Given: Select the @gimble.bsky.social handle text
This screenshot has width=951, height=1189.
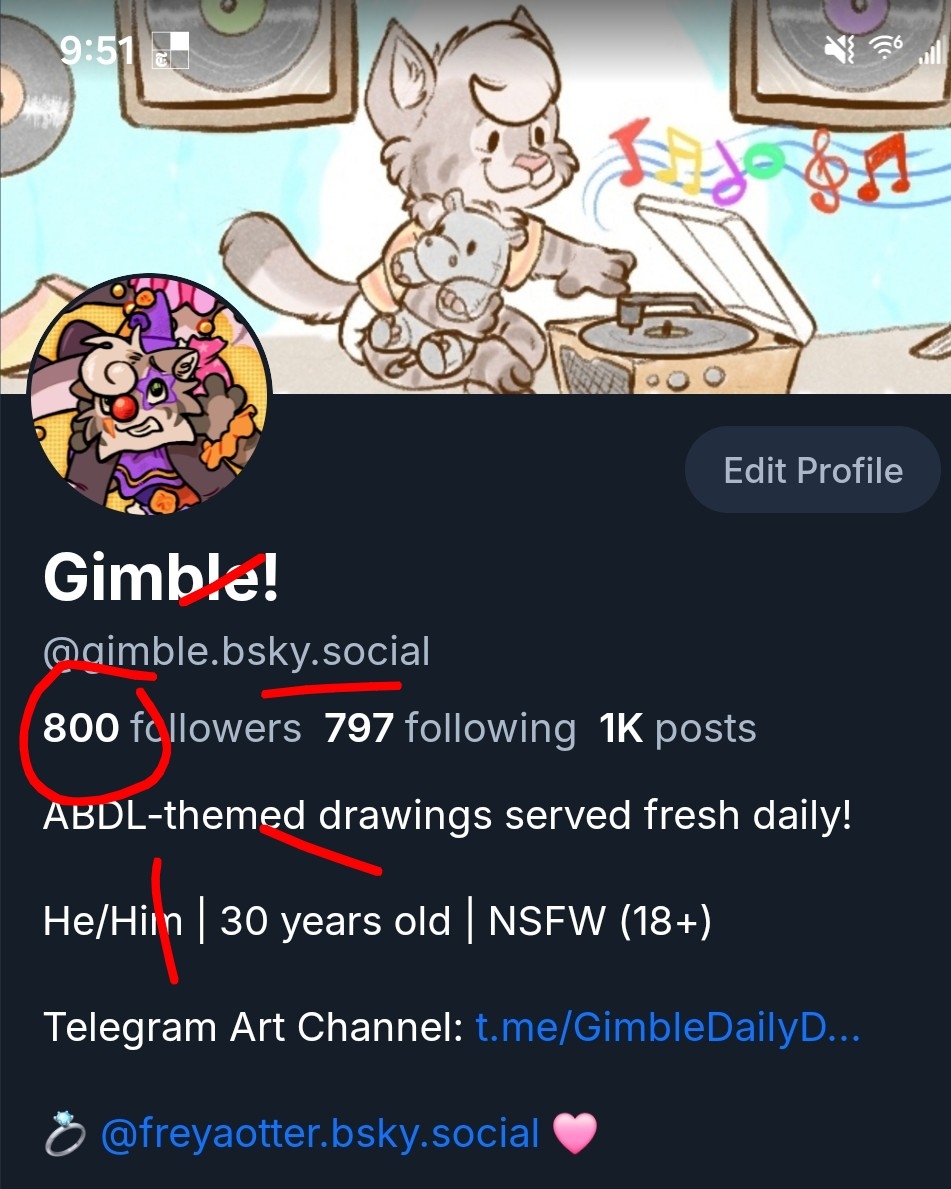Looking at the screenshot, I should [x=237, y=652].
